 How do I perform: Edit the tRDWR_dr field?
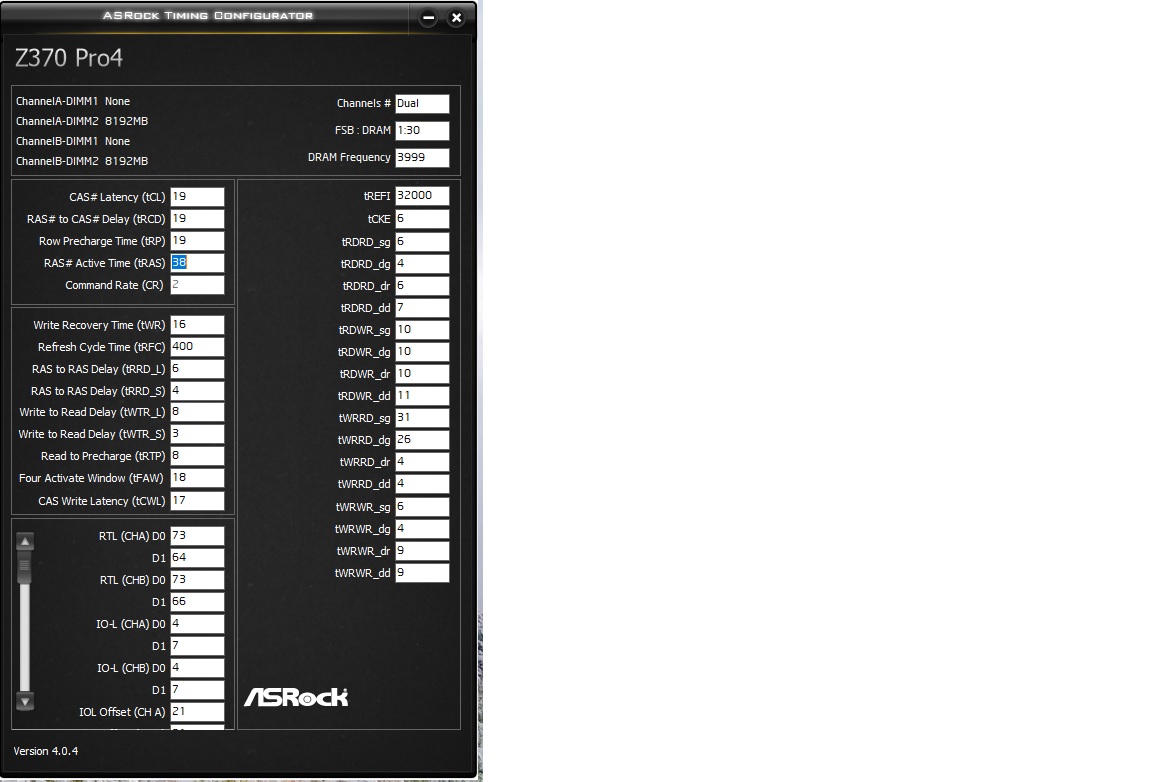422,374
